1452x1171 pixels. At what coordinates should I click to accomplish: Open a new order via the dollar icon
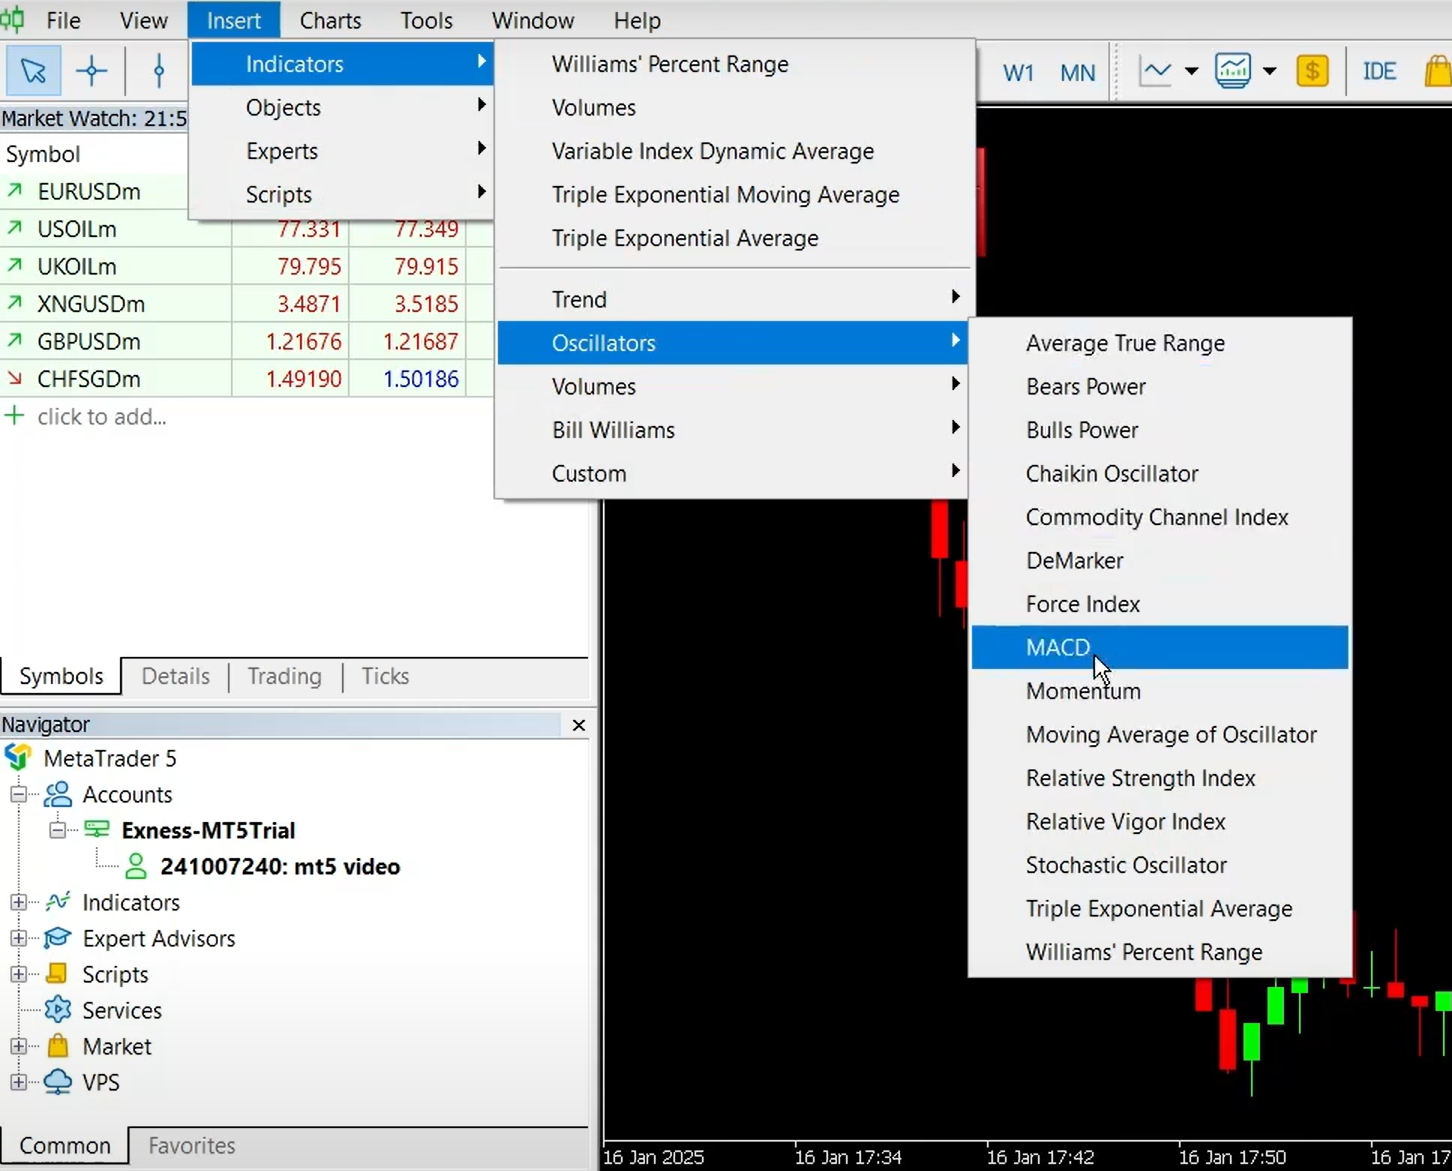coord(1312,71)
